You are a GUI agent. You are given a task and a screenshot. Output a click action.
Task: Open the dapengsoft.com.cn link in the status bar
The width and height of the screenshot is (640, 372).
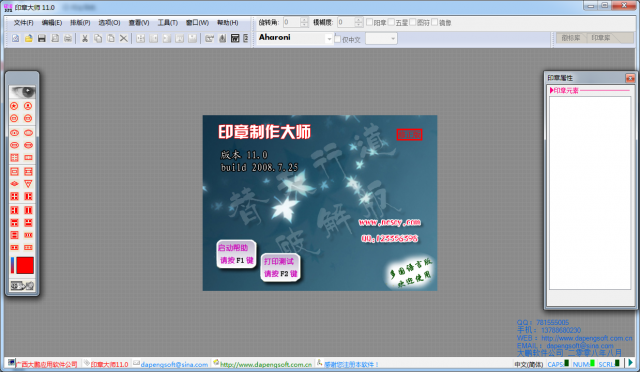pos(266,364)
